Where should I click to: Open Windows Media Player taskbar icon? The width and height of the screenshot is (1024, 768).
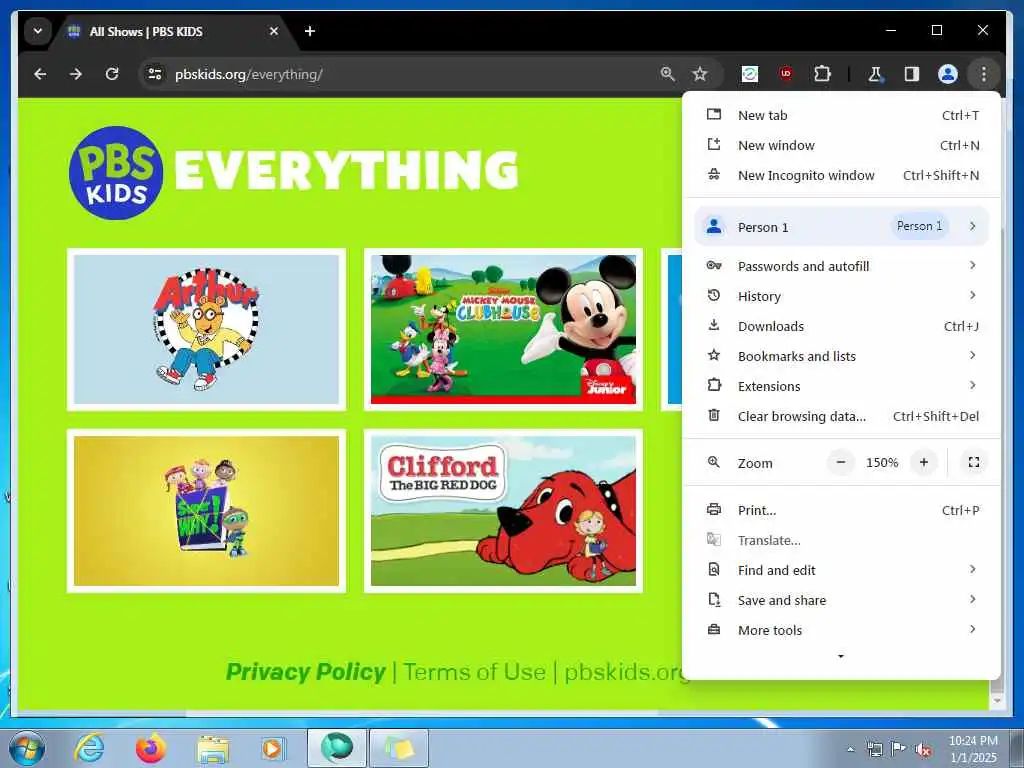click(x=273, y=749)
